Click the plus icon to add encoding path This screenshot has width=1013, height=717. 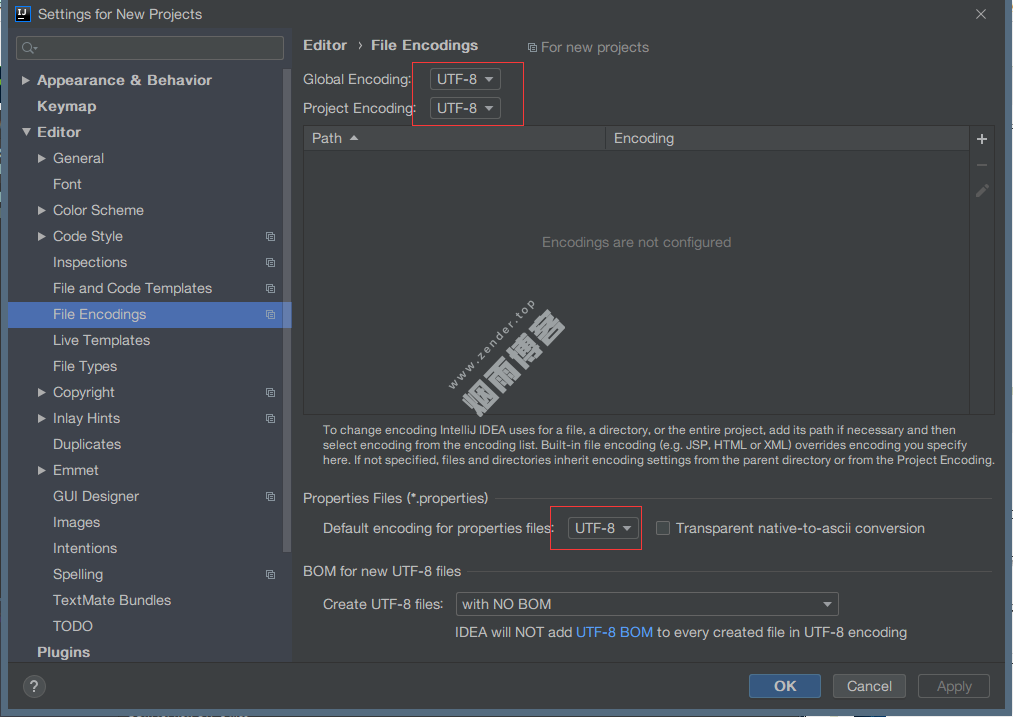coord(981,139)
